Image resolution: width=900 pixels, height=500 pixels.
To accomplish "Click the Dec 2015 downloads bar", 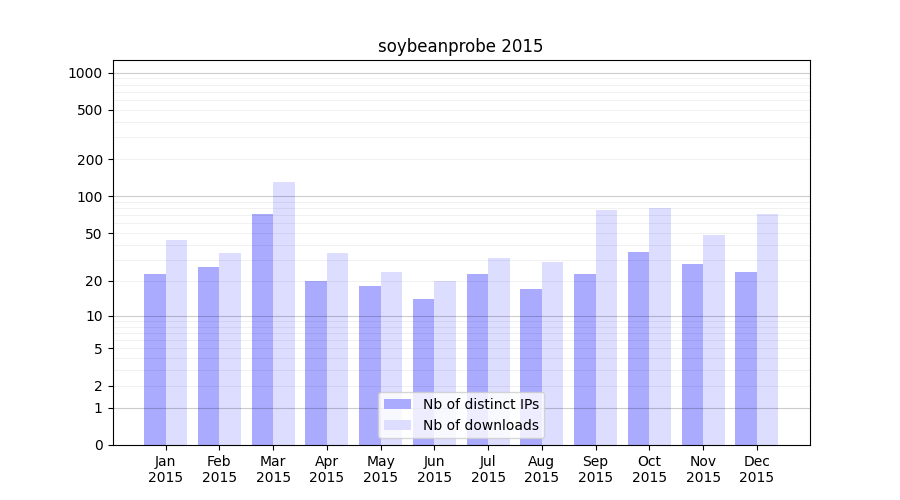I will 767,329.
